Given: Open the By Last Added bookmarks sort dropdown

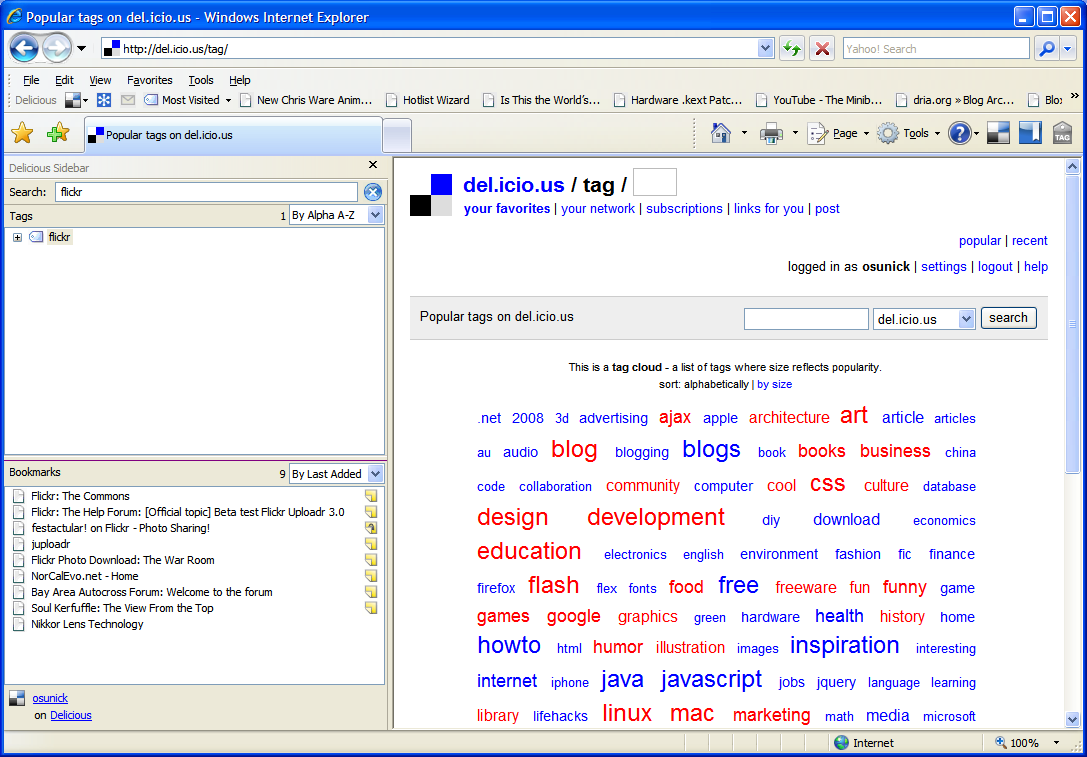Looking at the screenshot, I should tap(375, 473).
